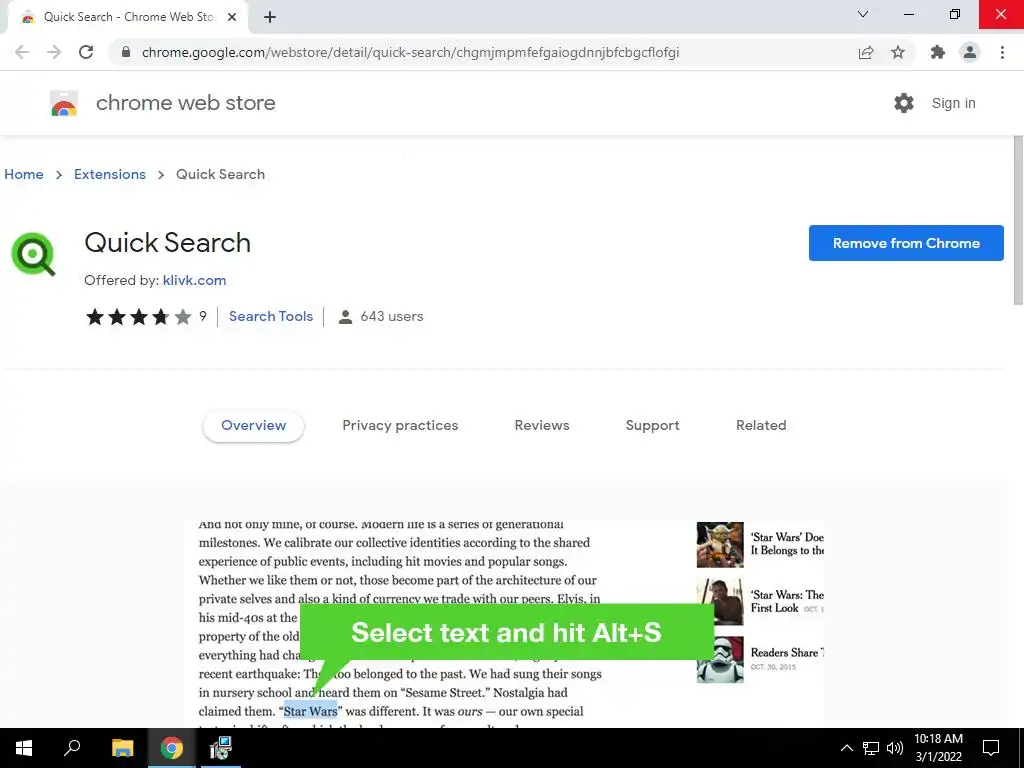Open taskbar search magnifier

pos(72,748)
